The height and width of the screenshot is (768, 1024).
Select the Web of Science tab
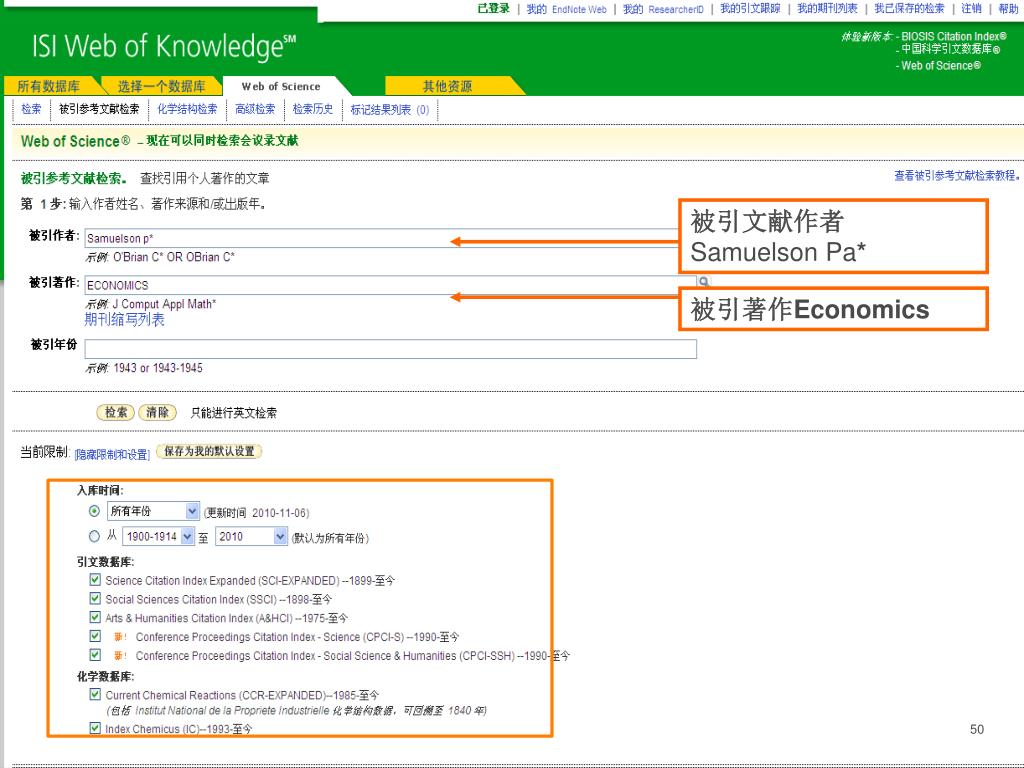pyautogui.click(x=281, y=86)
